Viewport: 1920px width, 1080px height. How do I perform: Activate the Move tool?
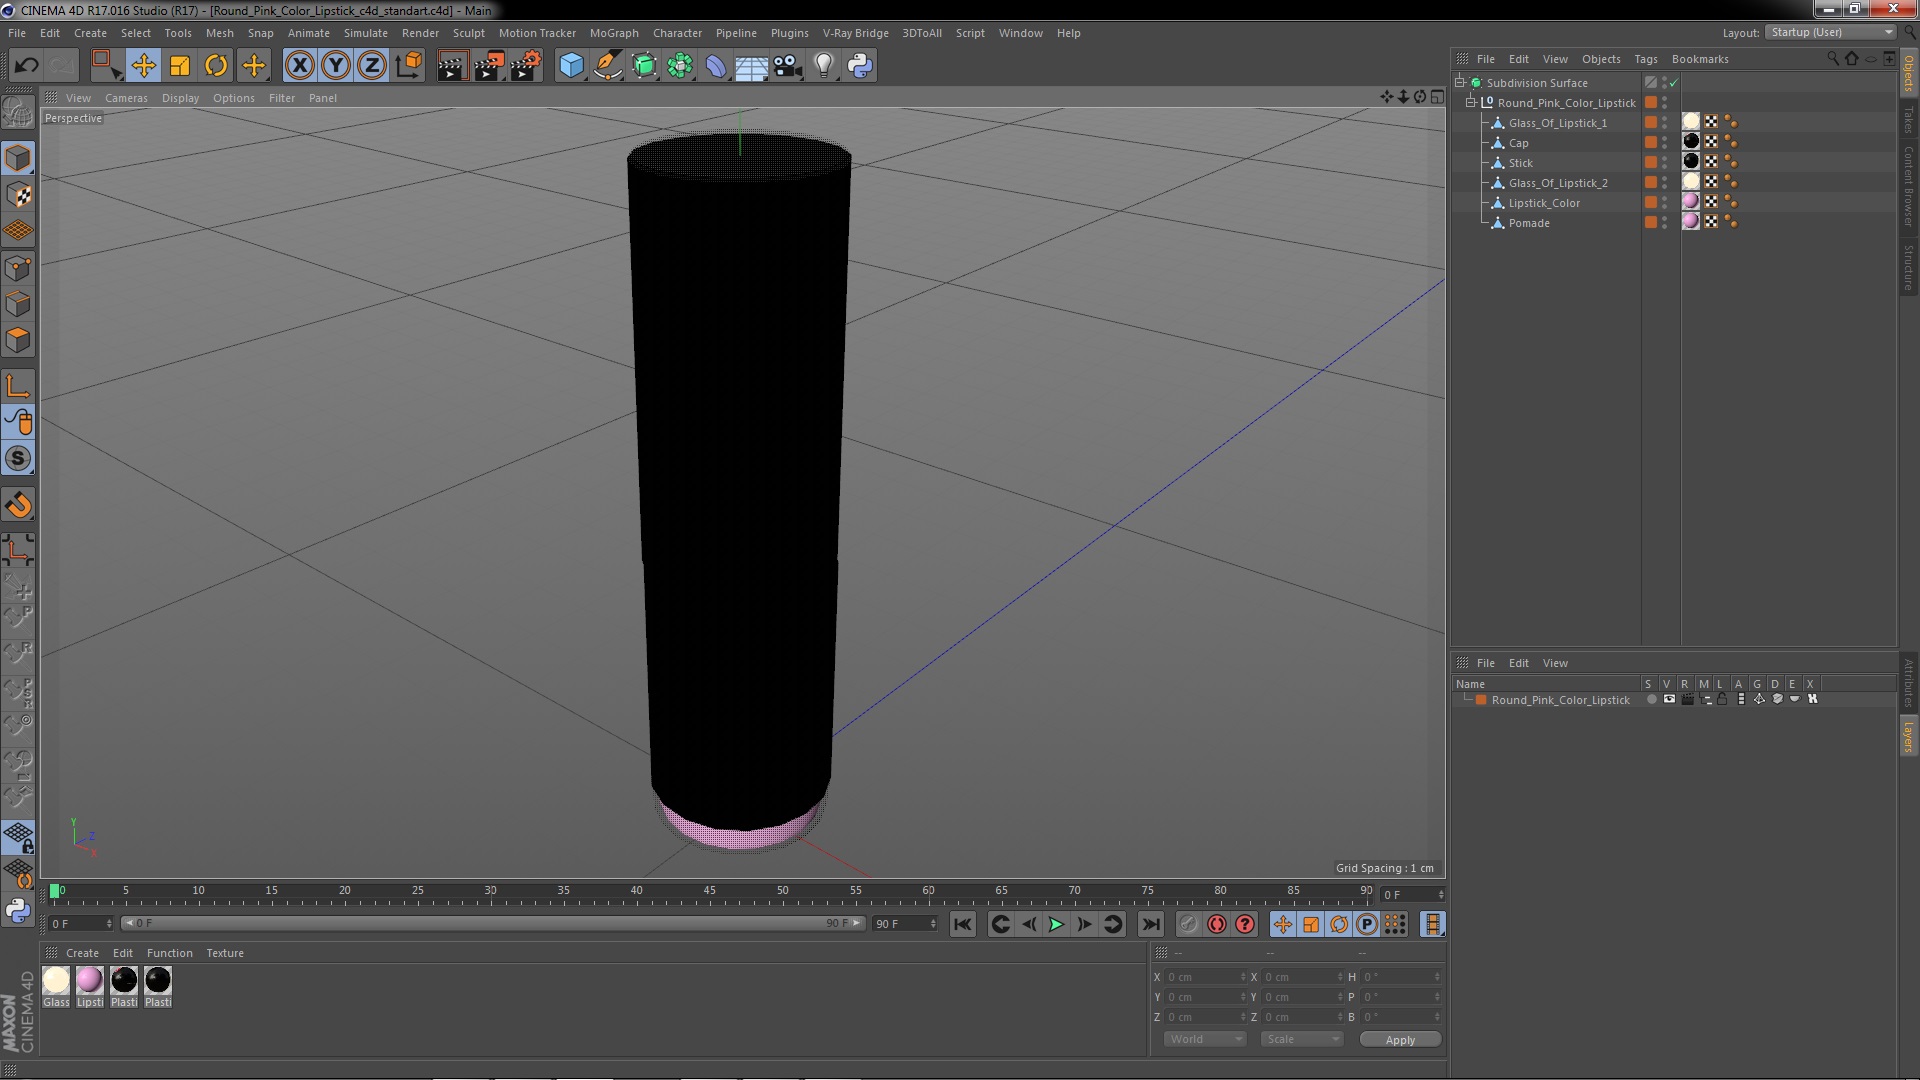coord(143,66)
